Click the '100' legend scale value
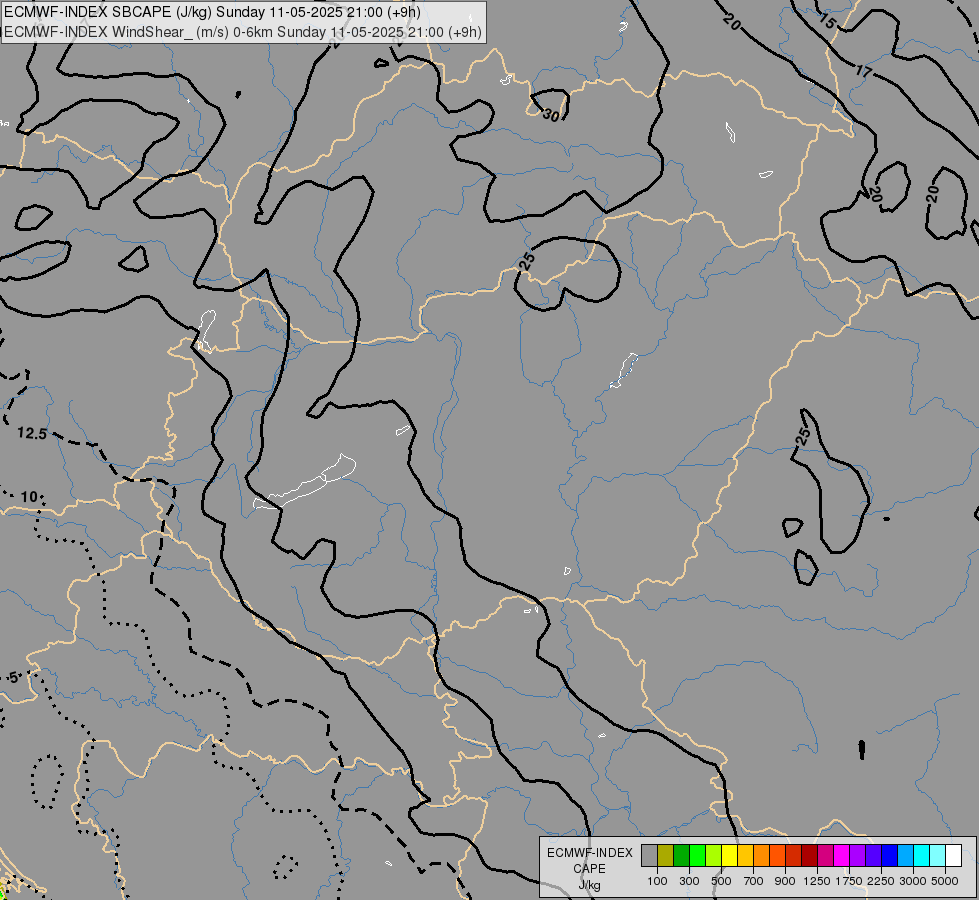The height and width of the screenshot is (900, 979). click(657, 881)
